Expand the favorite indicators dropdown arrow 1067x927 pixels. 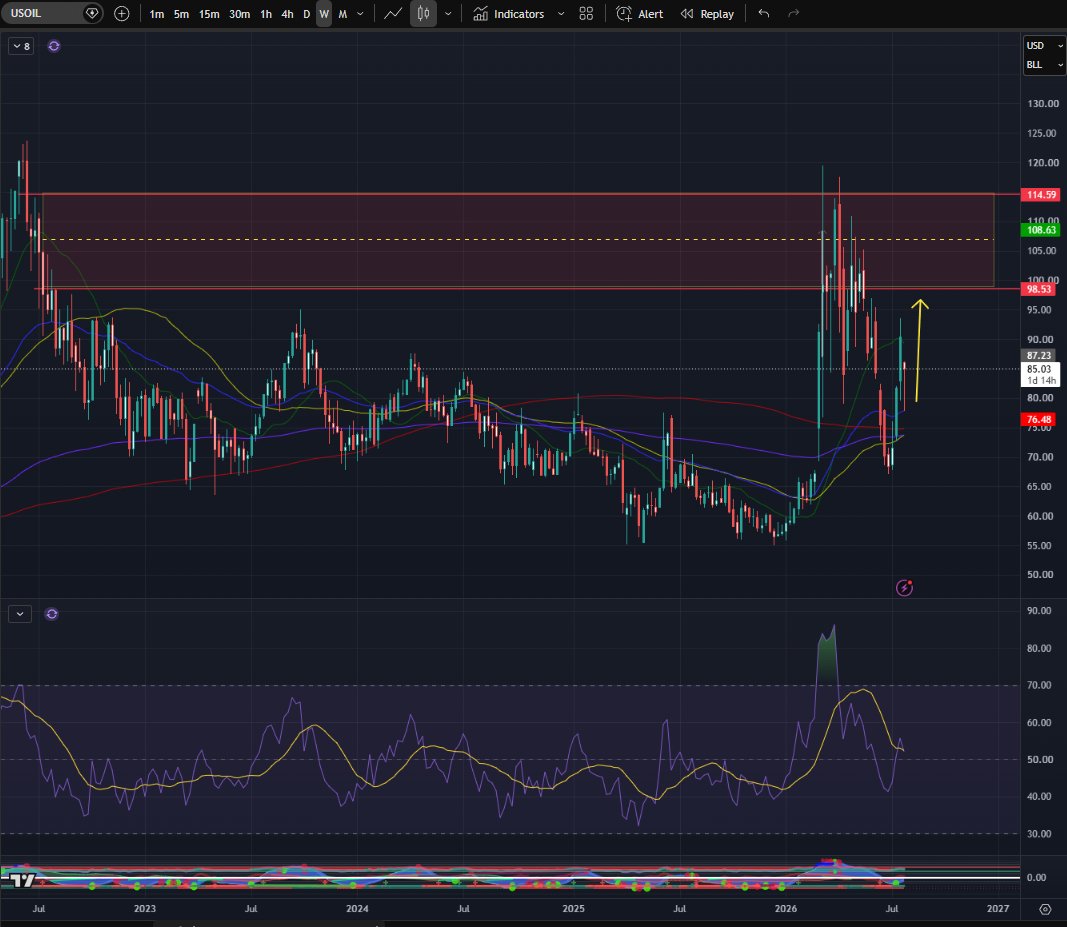[x=561, y=14]
